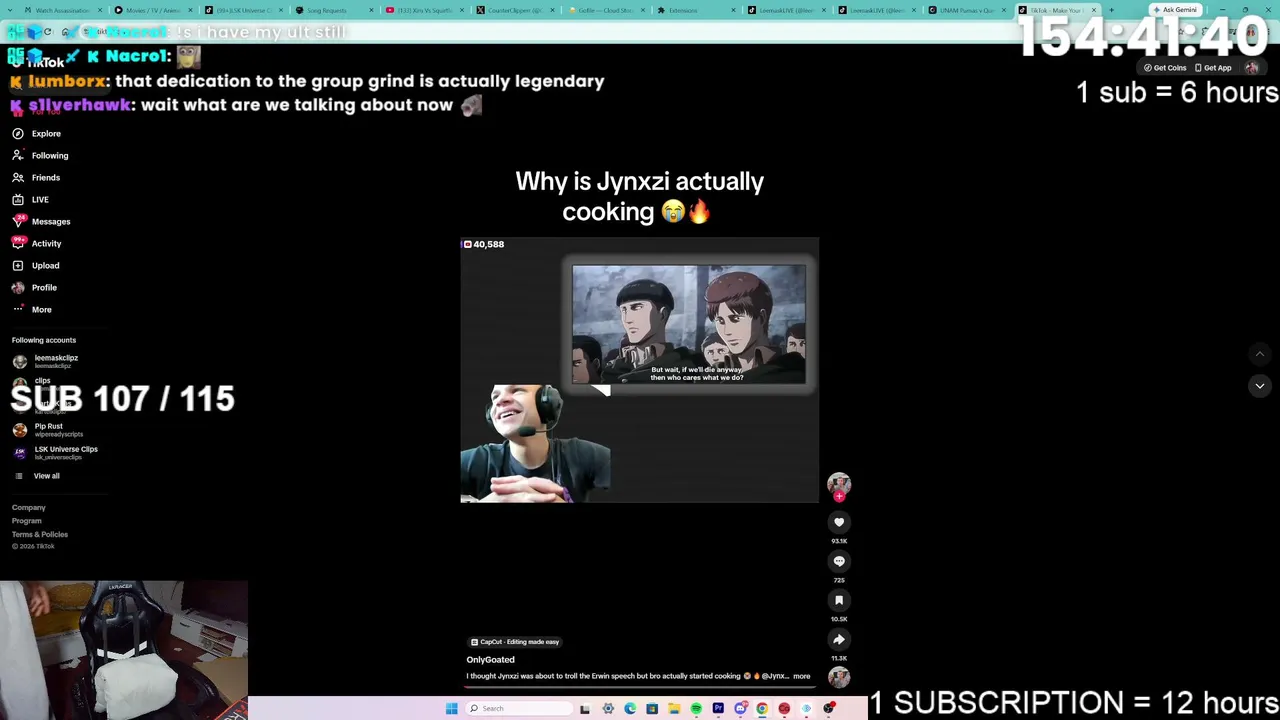The width and height of the screenshot is (1280, 720).
Task: Click the Windows taskbar Search box
Action: [x=519, y=709]
